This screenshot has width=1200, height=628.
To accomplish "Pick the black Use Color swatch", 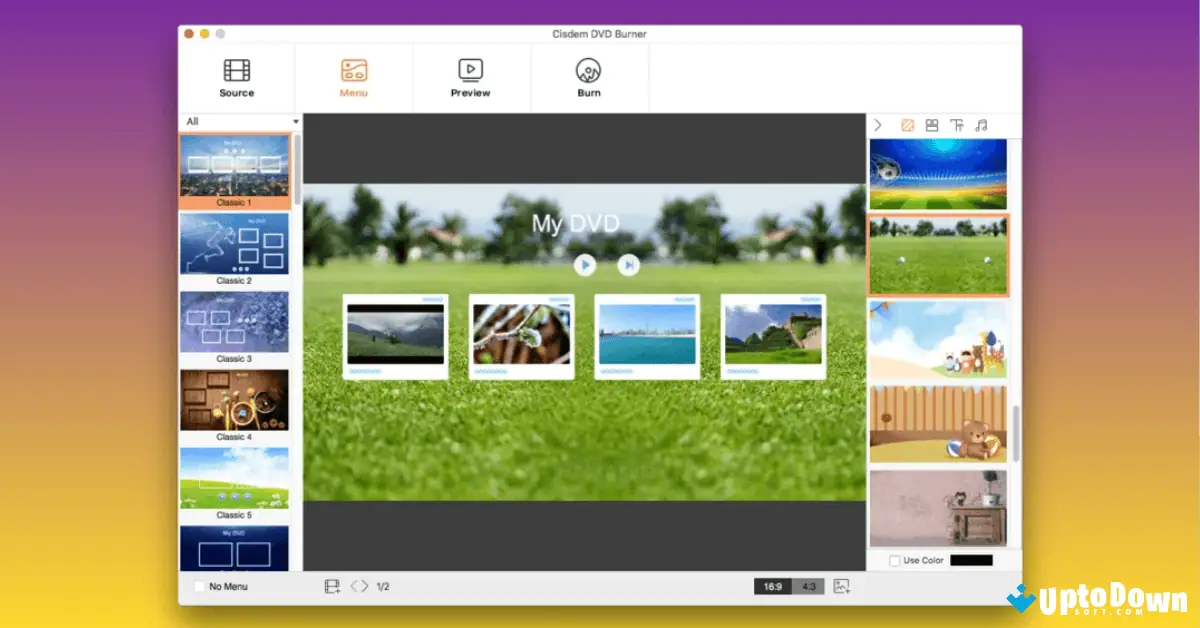I will pos(971,561).
